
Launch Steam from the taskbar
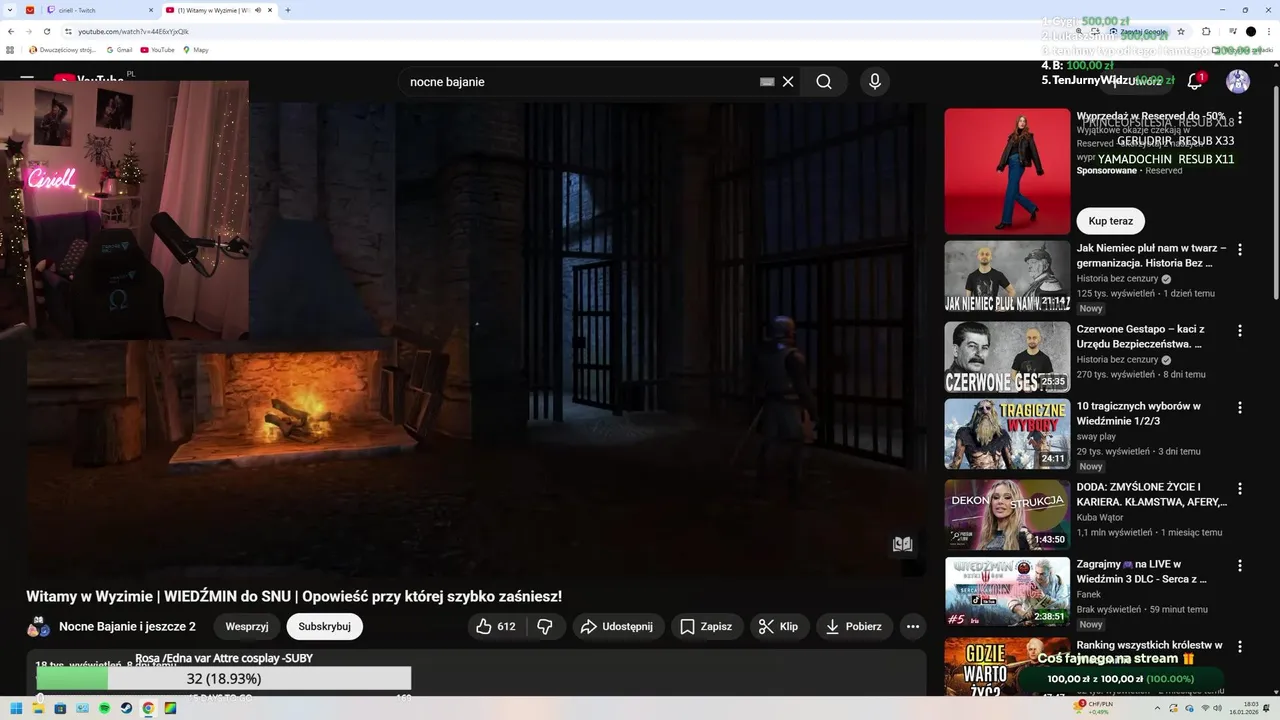(126, 708)
